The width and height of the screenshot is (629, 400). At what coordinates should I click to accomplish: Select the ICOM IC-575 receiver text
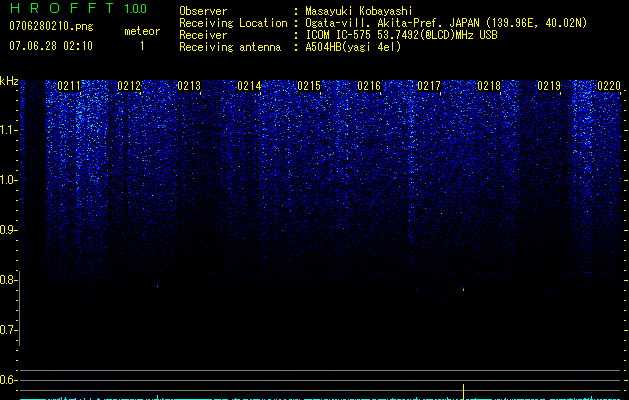pos(401,35)
